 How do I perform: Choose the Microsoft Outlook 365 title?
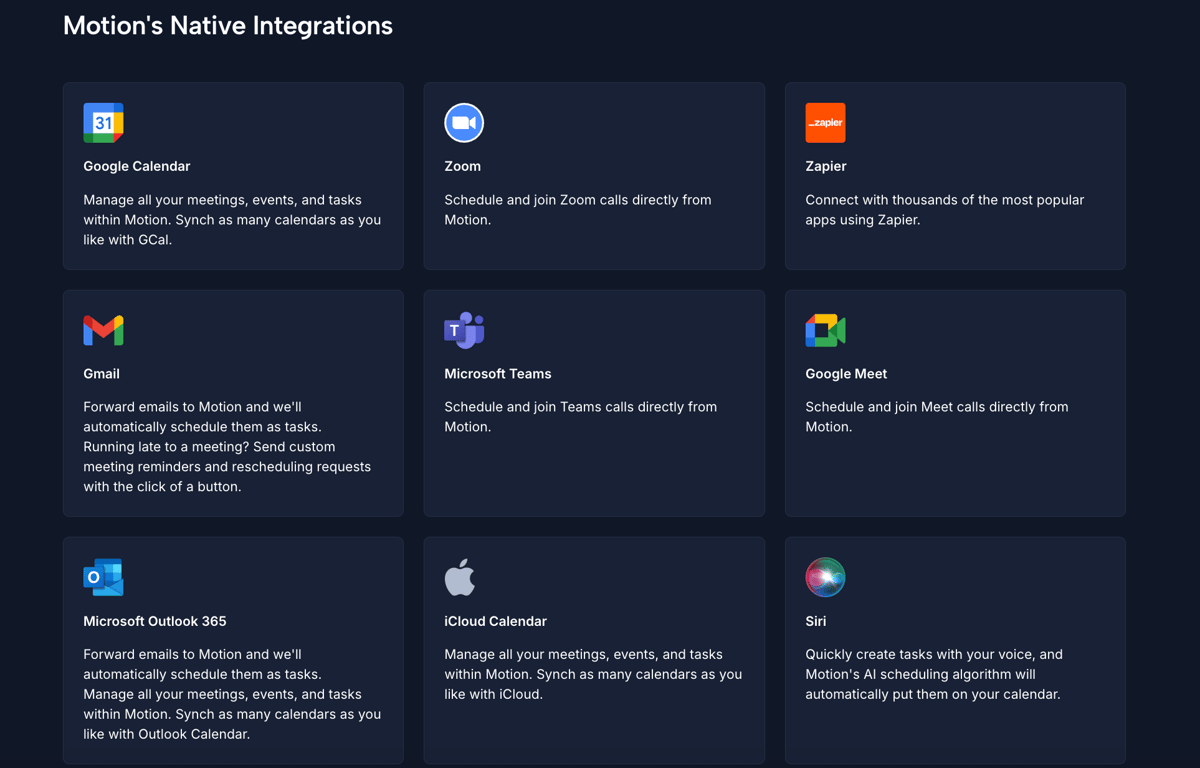pyautogui.click(x=155, y=621)
